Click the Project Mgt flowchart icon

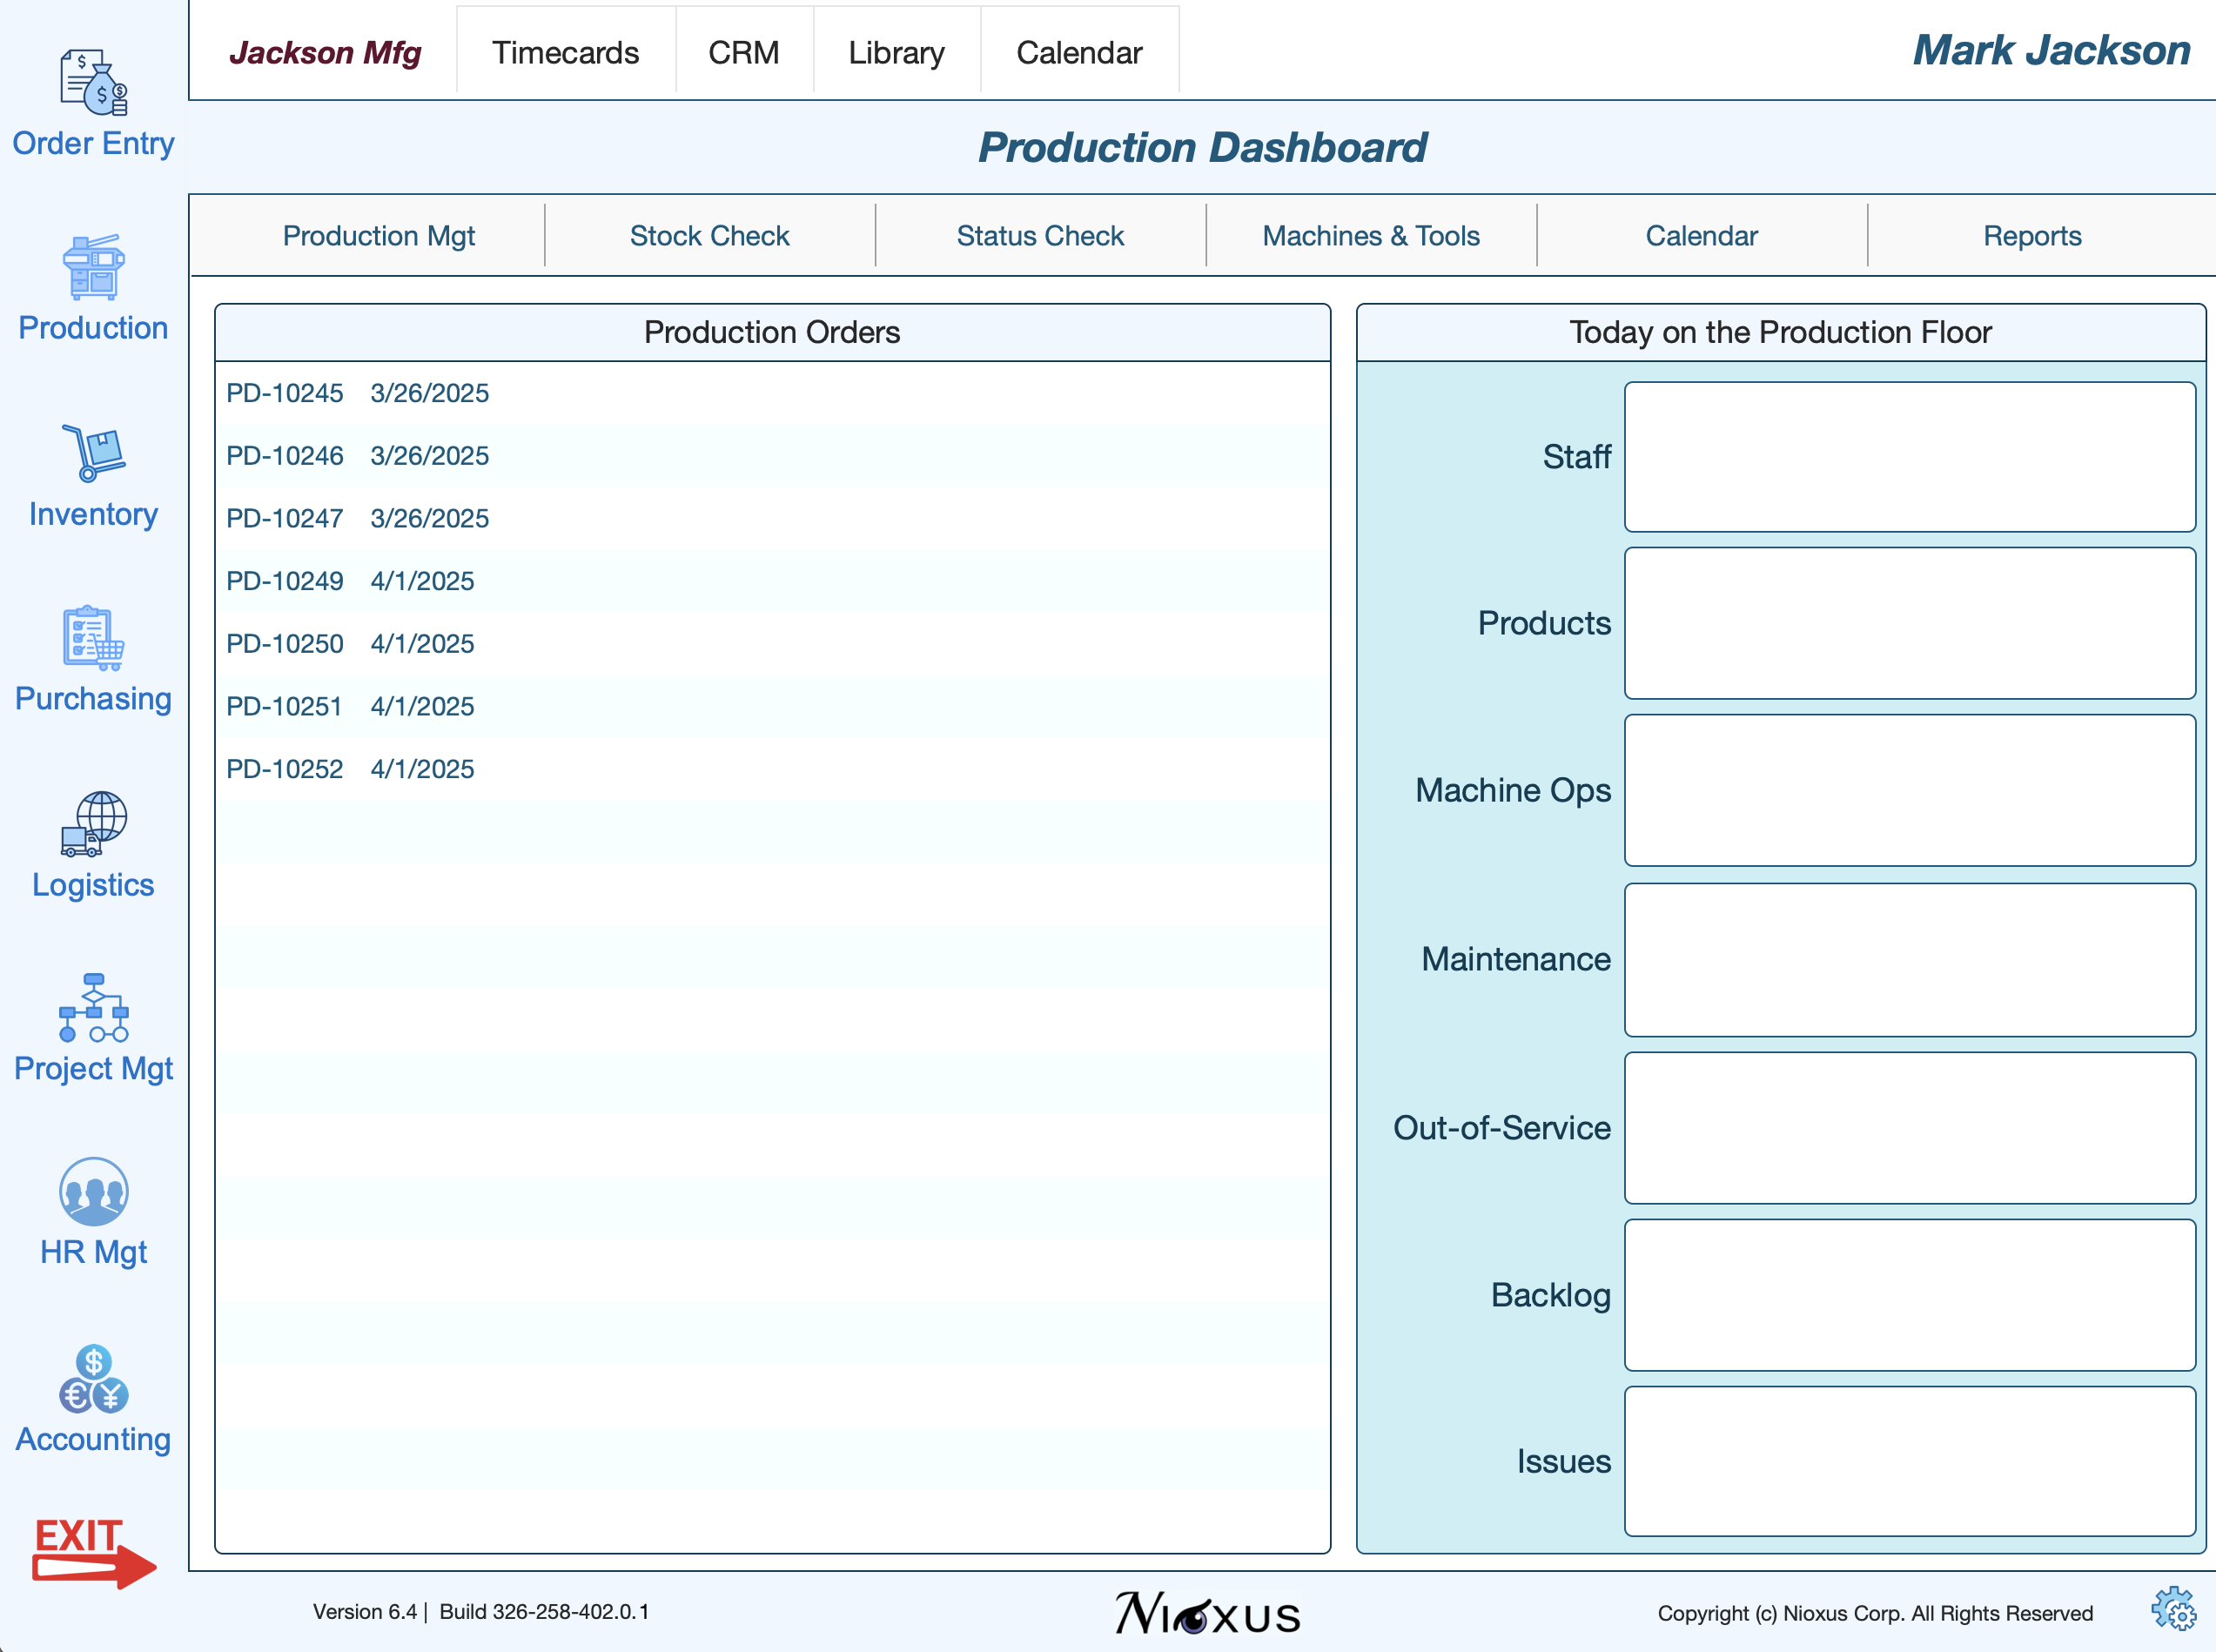tap(93, 1007)
